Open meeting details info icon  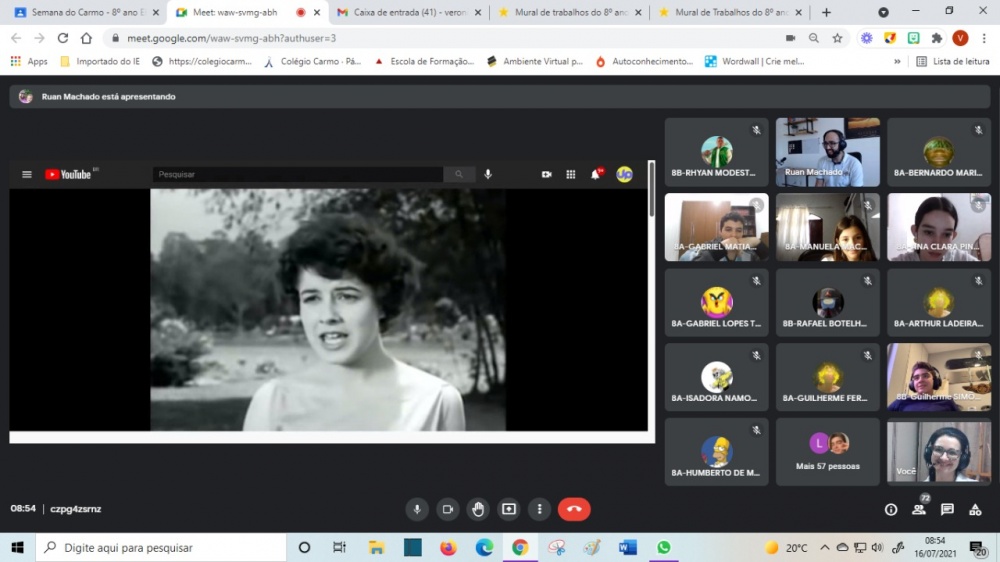pos(891,509)
